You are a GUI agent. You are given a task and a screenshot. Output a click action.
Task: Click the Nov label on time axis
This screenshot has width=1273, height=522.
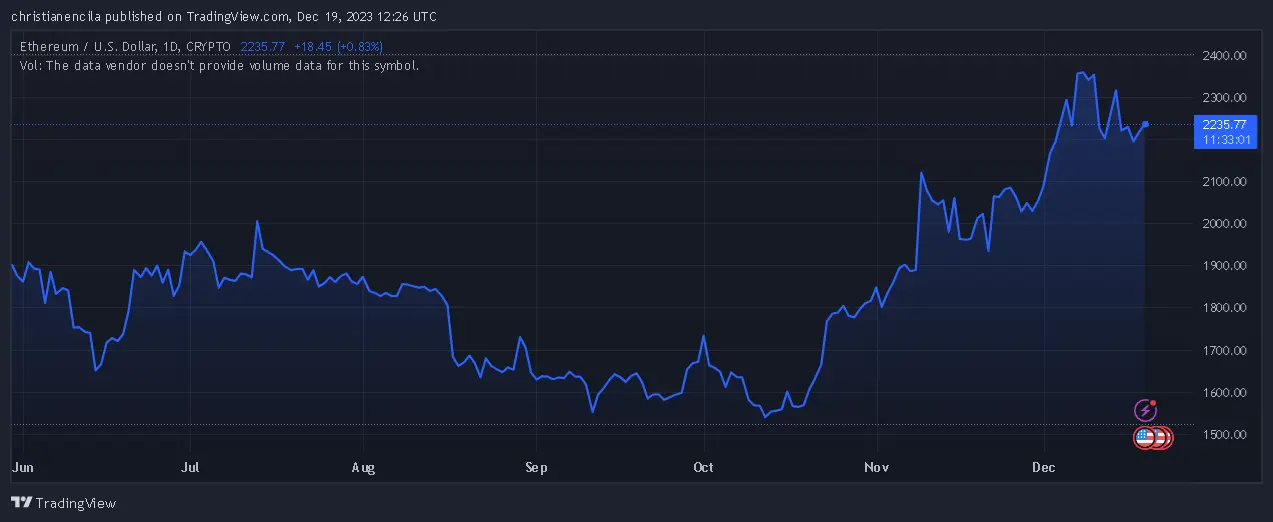(876, 466)
